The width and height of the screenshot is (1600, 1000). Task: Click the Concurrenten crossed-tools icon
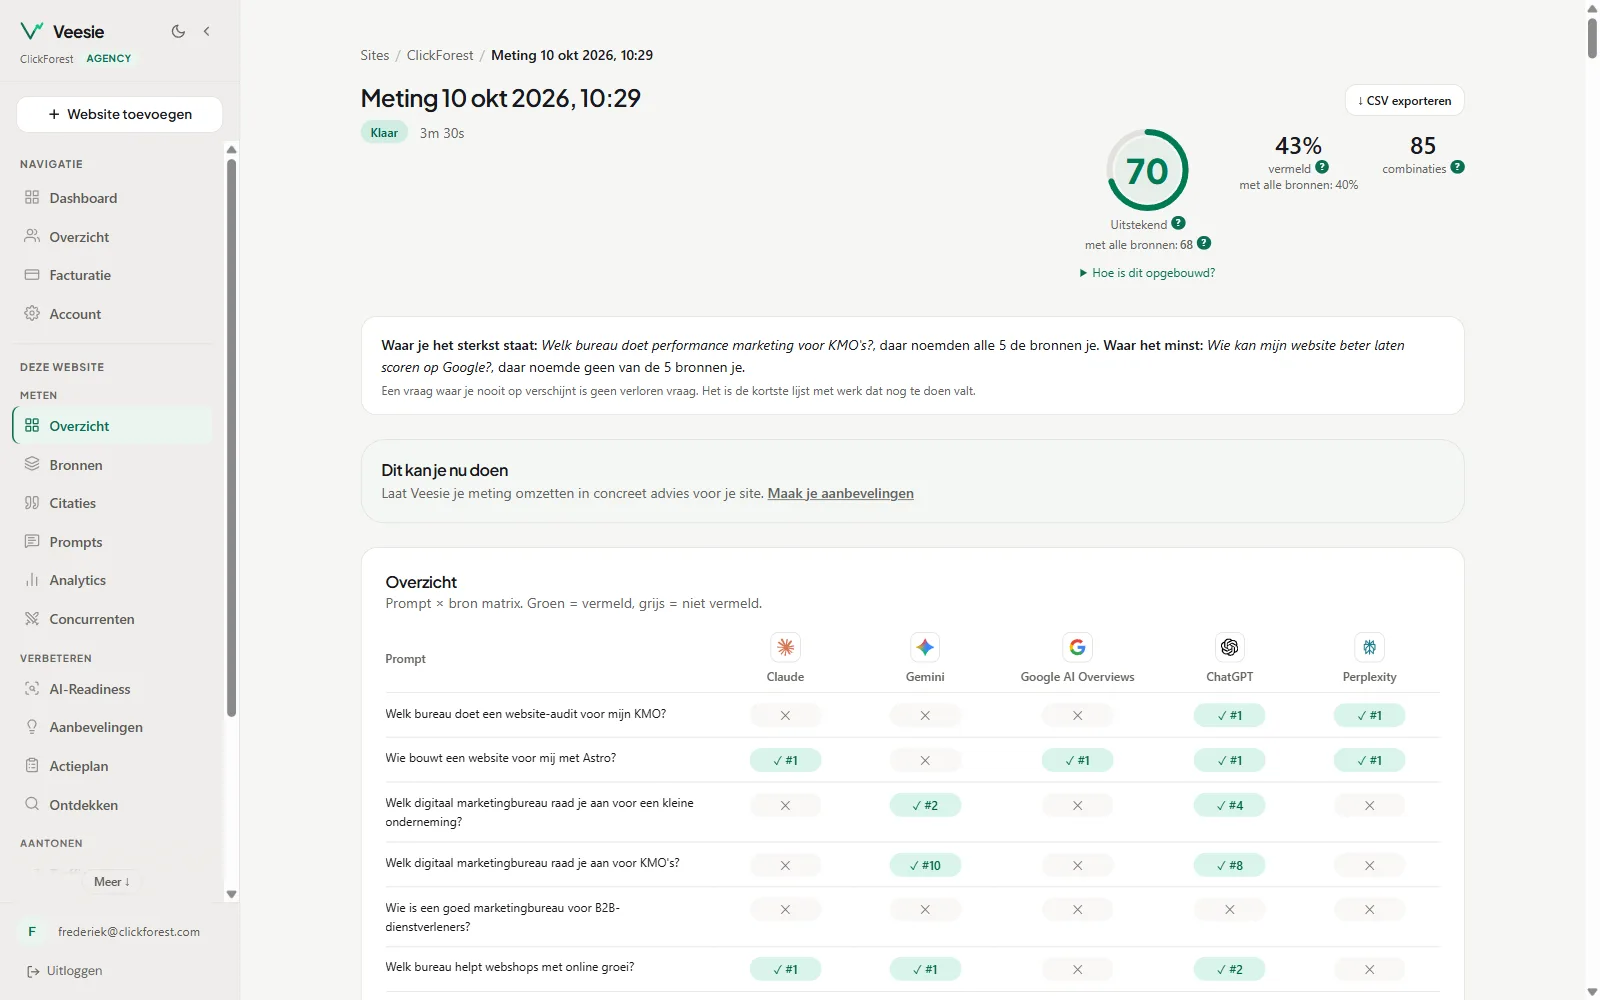pyautogui.click(x=32, y=619)
